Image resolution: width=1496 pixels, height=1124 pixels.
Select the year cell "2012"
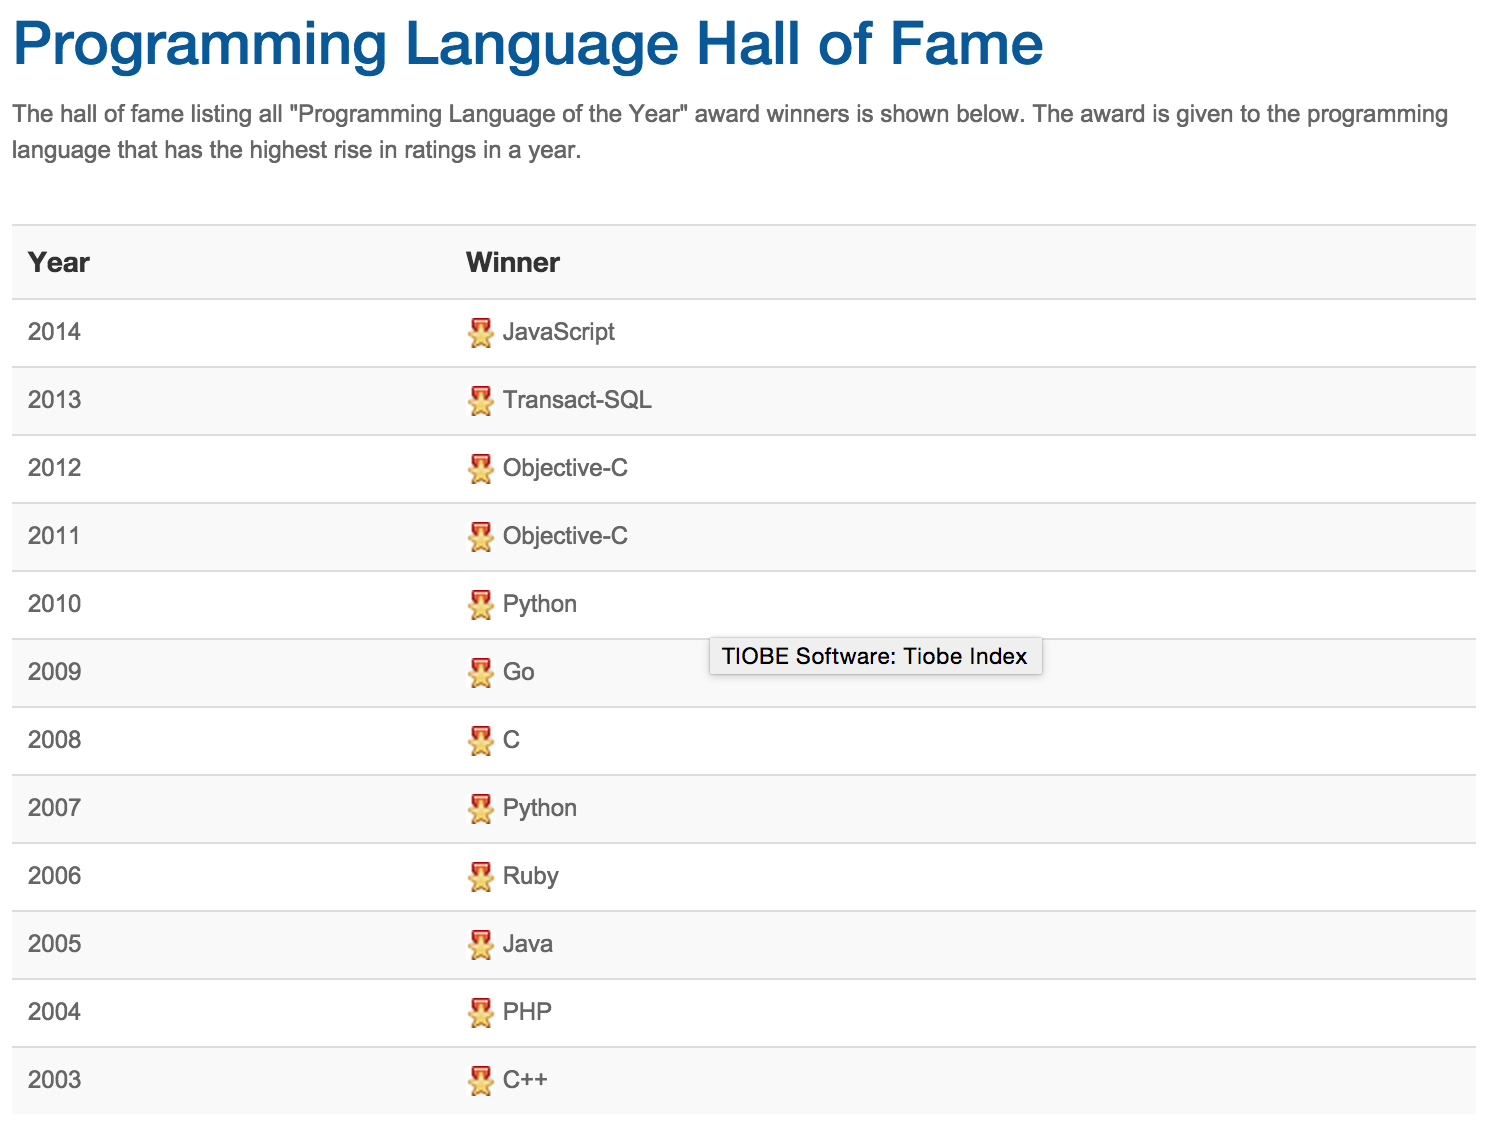point(54,468)
